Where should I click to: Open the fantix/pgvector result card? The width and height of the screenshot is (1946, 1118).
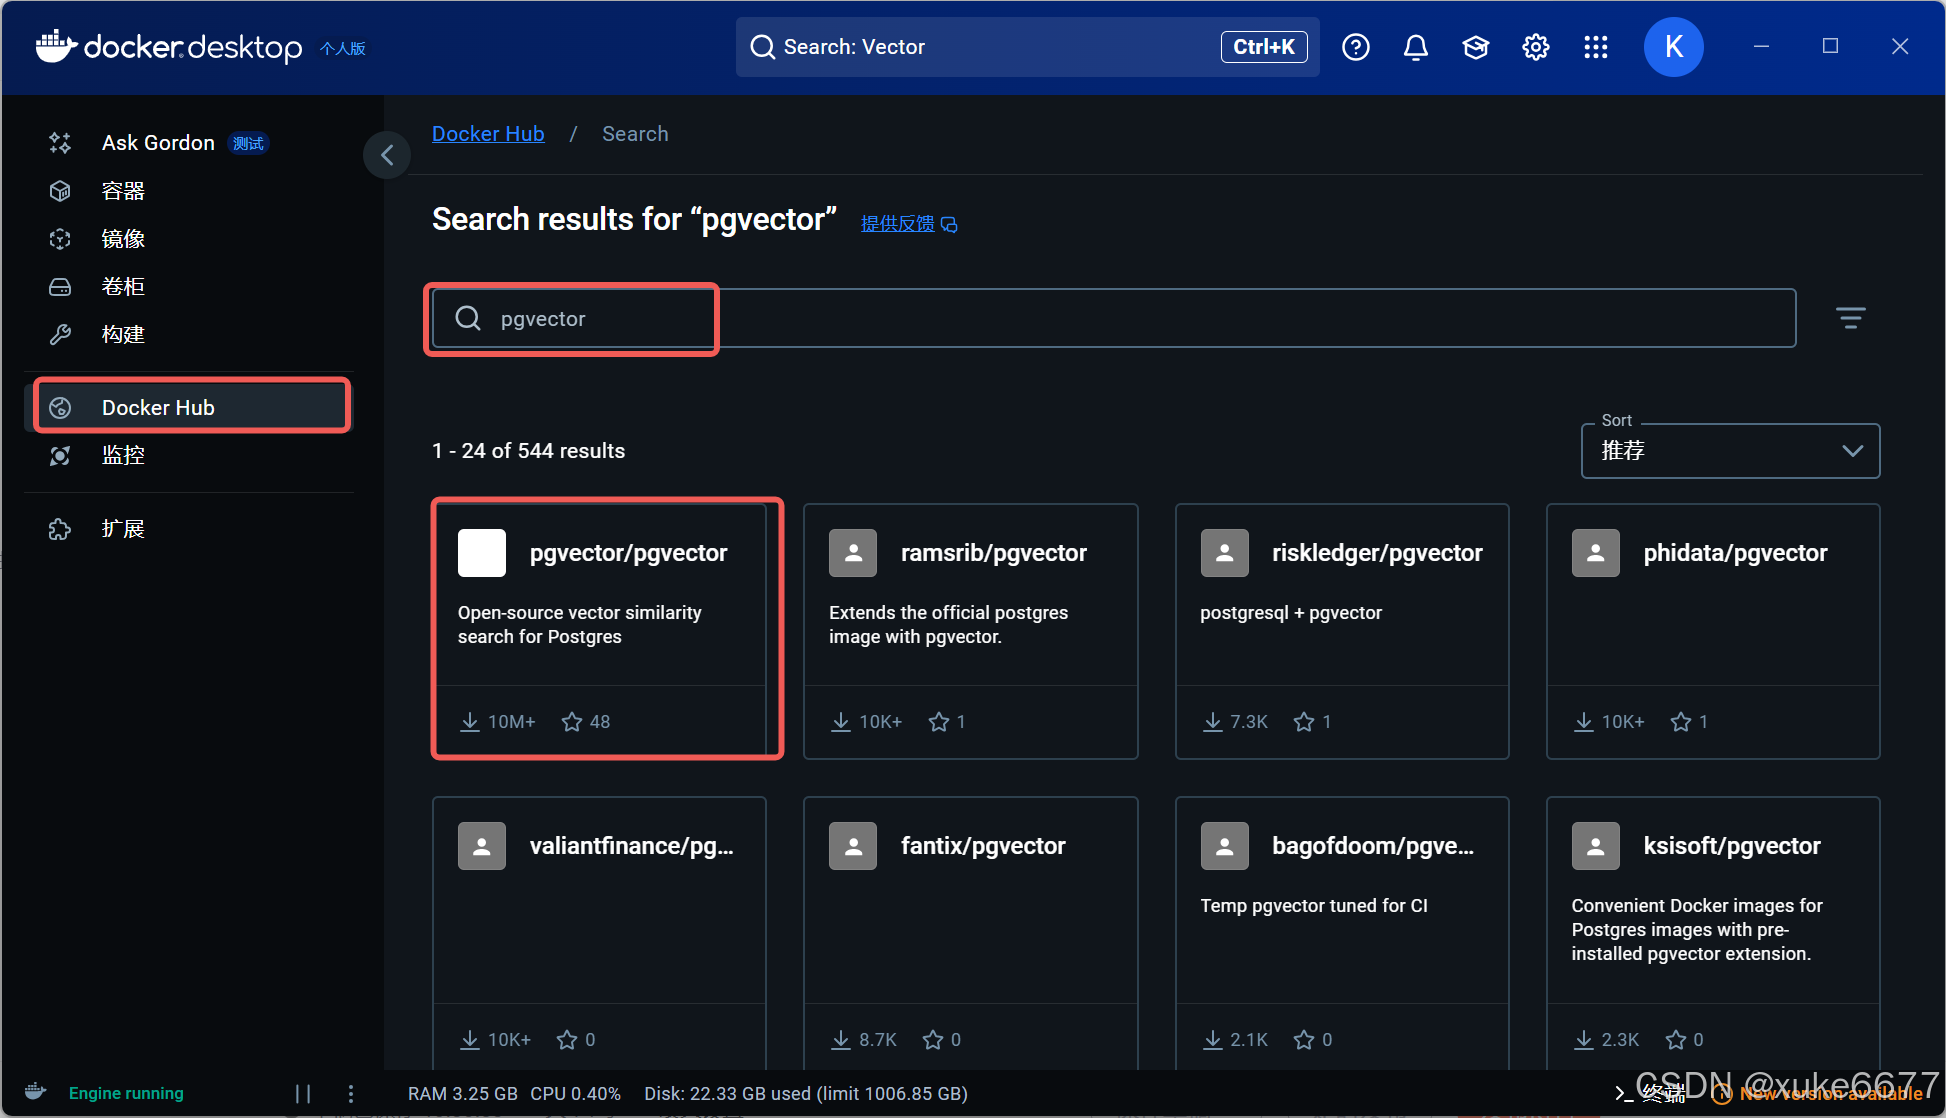click(x=971, y=932)
